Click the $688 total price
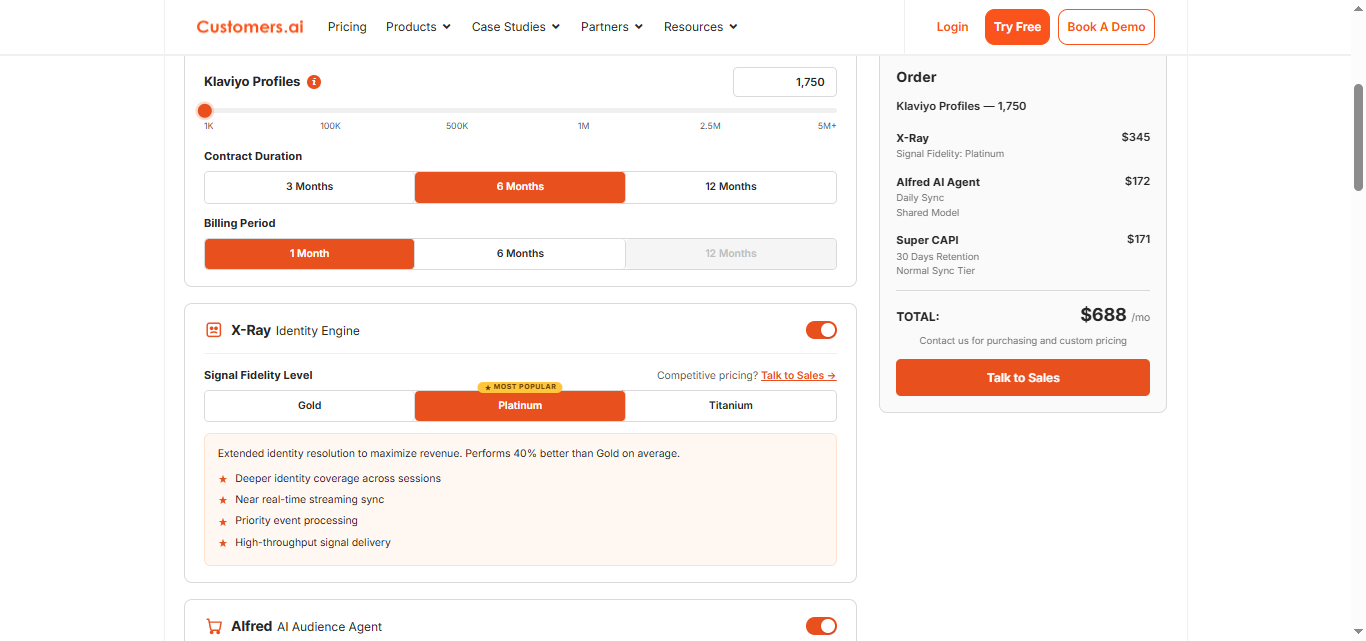The height and width of the screenshot is (641, 1366). [1103, 315]
